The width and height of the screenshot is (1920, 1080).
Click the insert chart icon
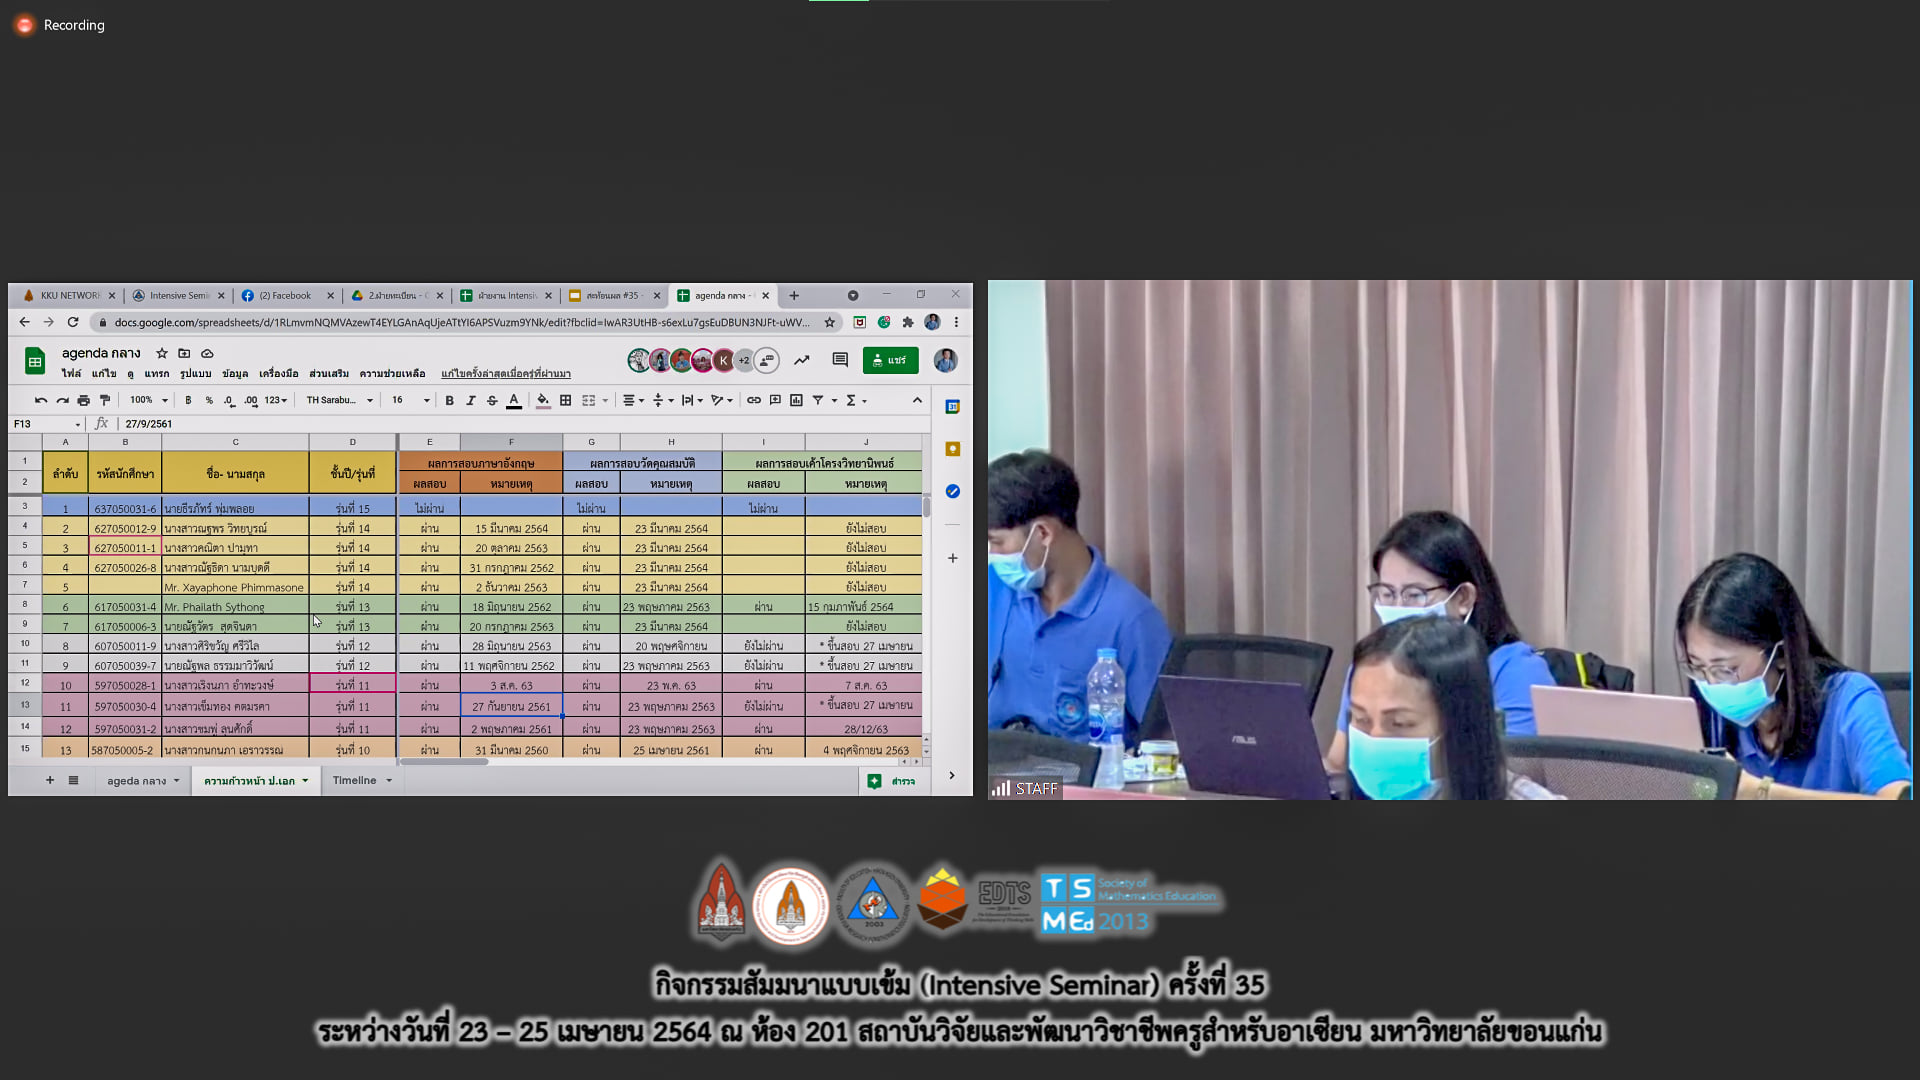coord(796,400)
